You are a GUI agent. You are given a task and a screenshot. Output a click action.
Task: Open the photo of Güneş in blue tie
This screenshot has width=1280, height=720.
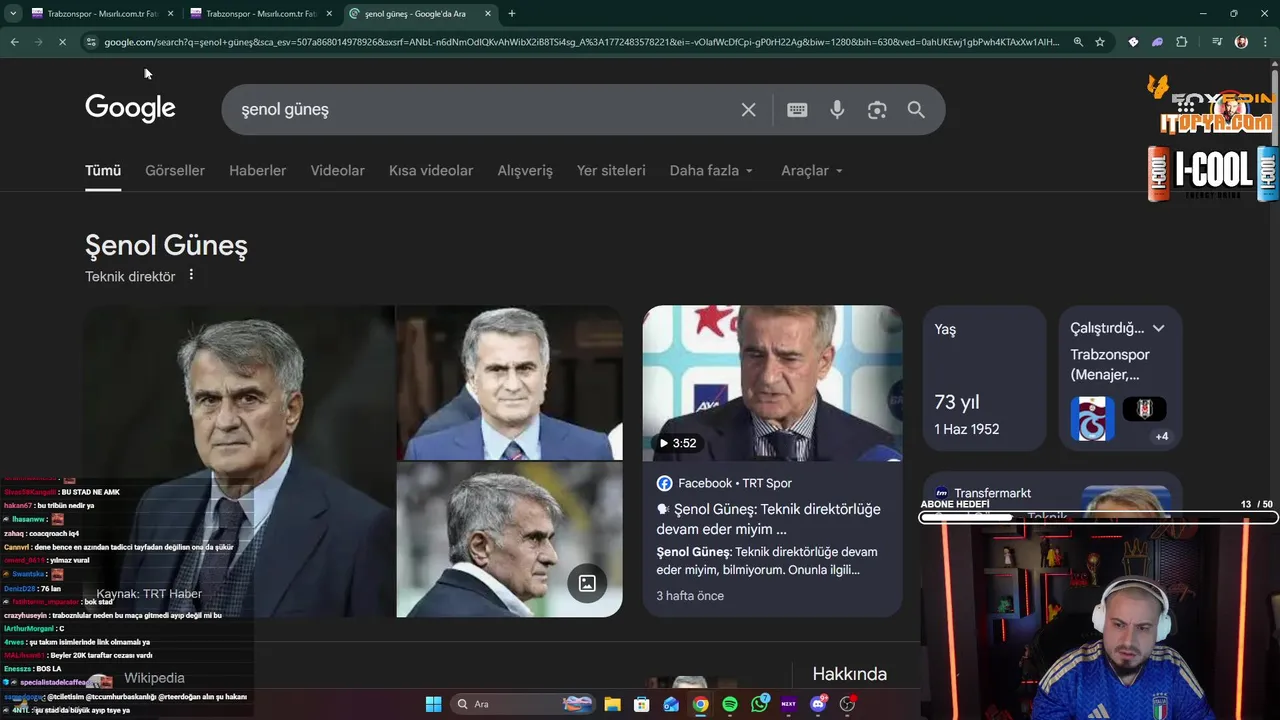pyautogui.click(x=509, y=382)
